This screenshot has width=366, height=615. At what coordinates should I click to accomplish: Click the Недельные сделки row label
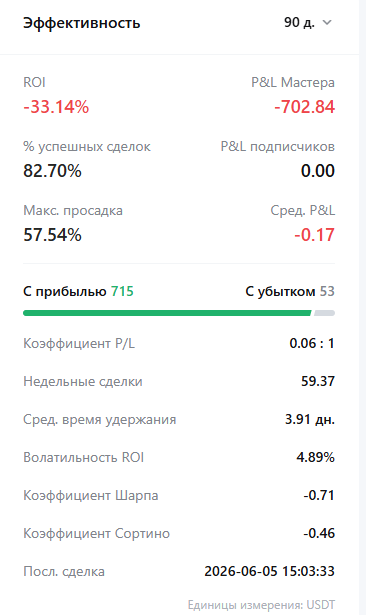(x=83, y=381)
